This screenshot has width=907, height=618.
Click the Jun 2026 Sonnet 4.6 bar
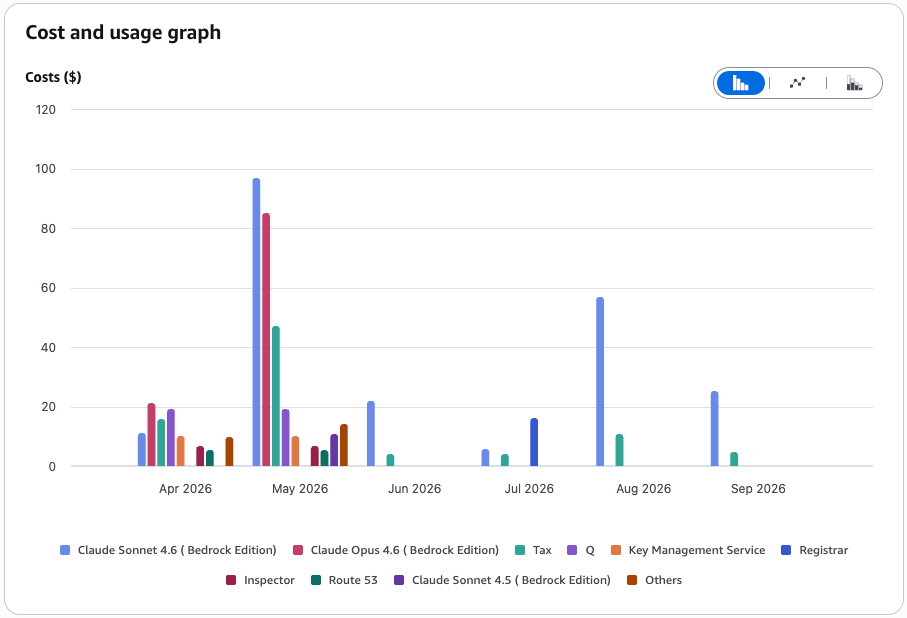pos(371,434)
